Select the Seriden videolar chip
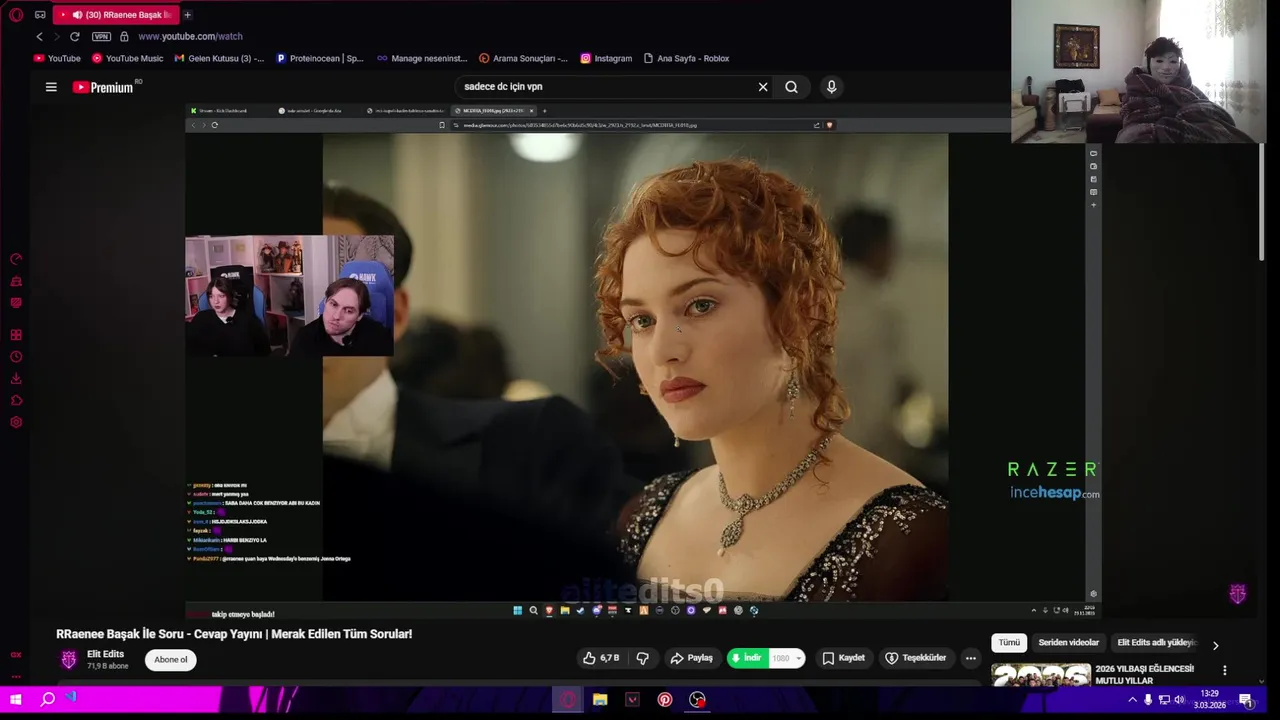The height and width of the screenshot is (720, 1280). coord(1068,643)
